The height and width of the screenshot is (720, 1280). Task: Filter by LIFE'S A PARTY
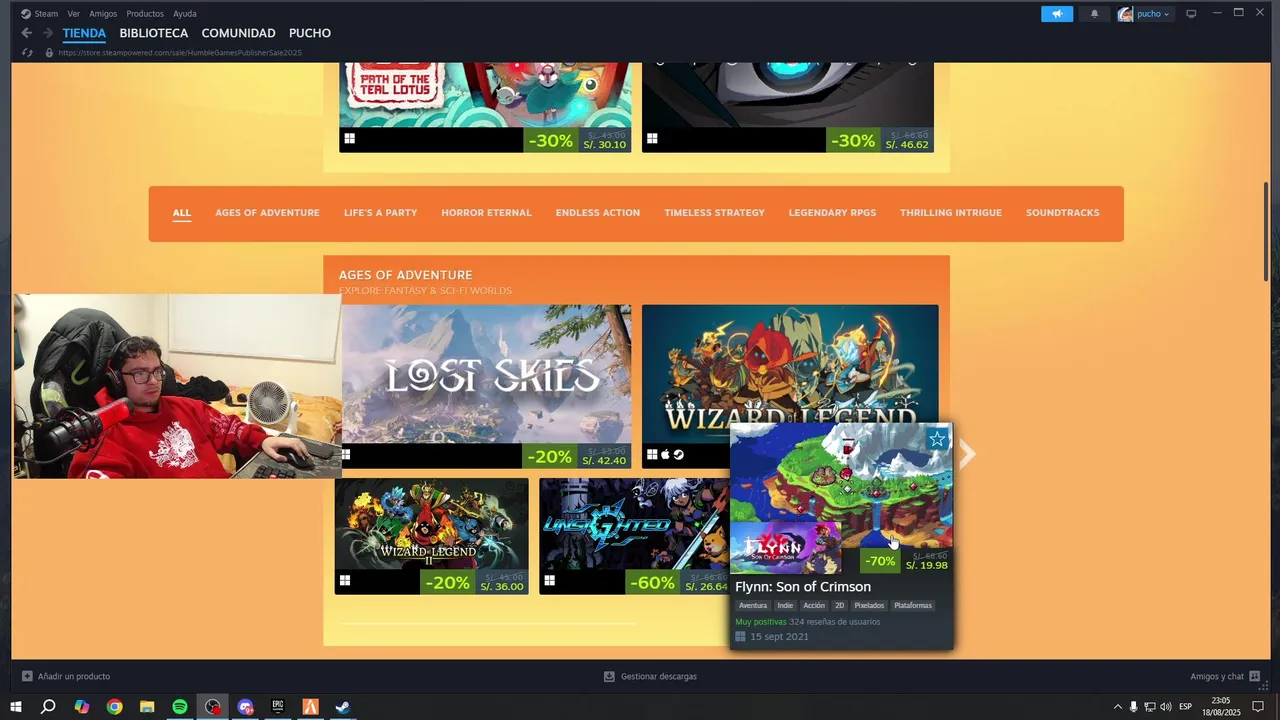click(x=380, y=213)
